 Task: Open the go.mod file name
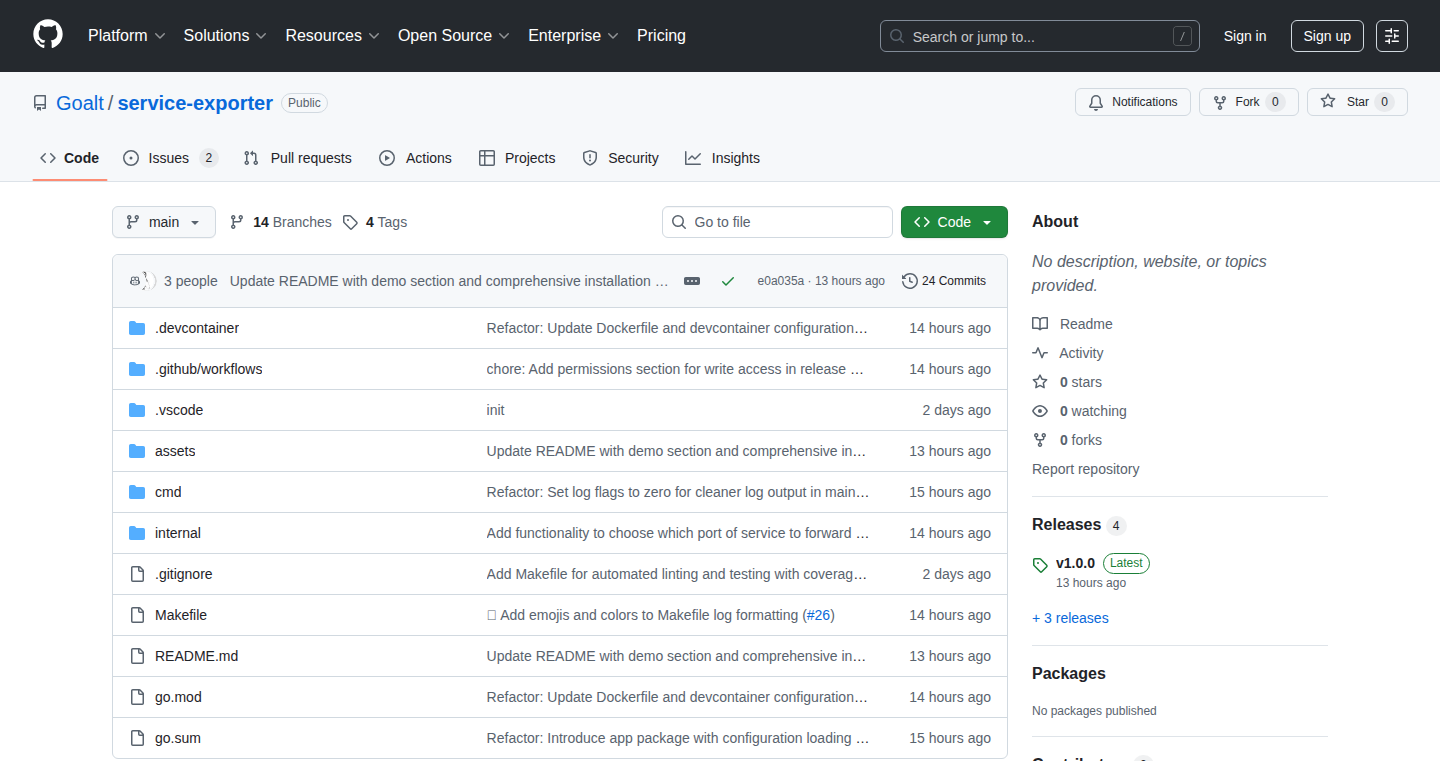click(178, 697)
